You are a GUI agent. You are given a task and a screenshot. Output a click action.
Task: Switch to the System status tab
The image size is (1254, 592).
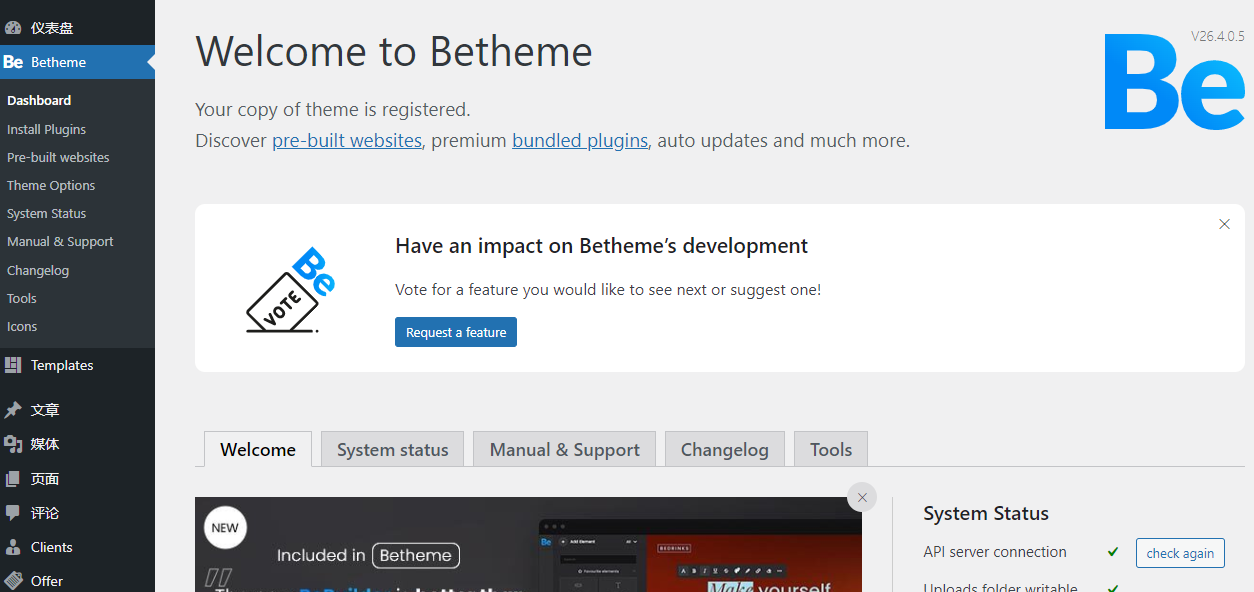coord(392,450)
